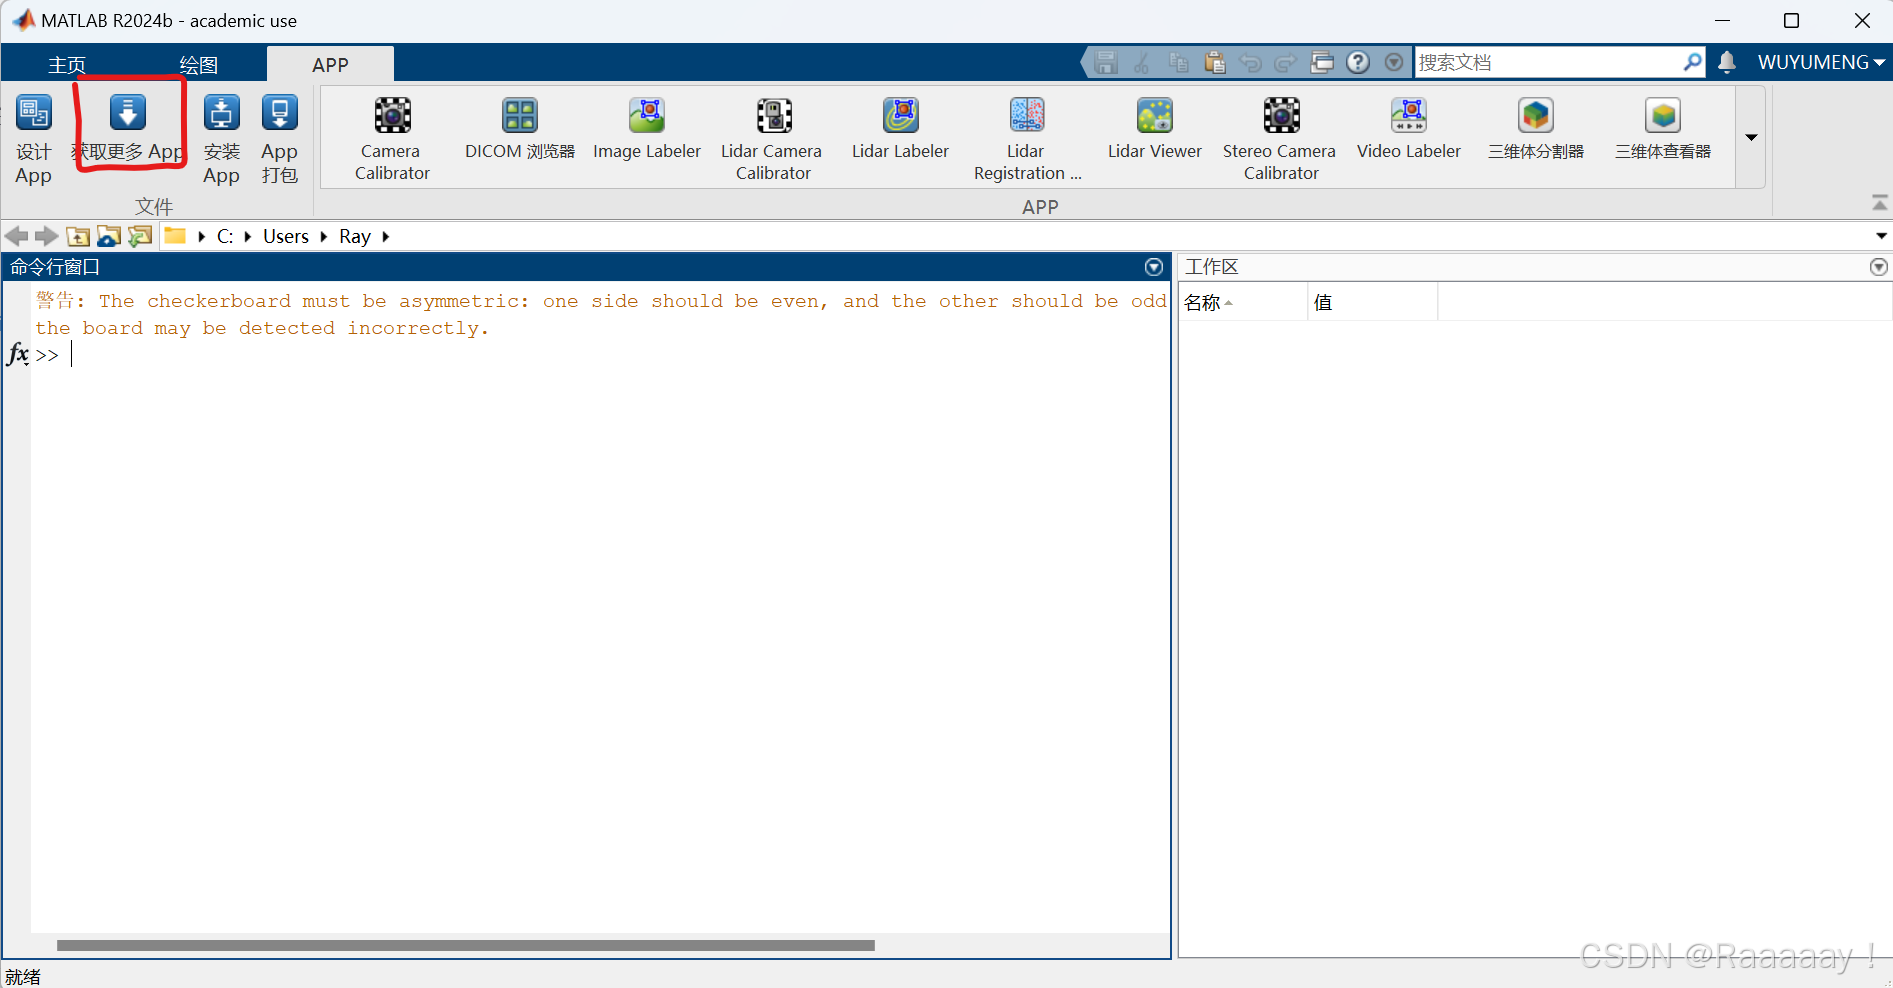Switch to the 绘图 tab
This screenshot has width=1893, height=988.
[198, 65]
